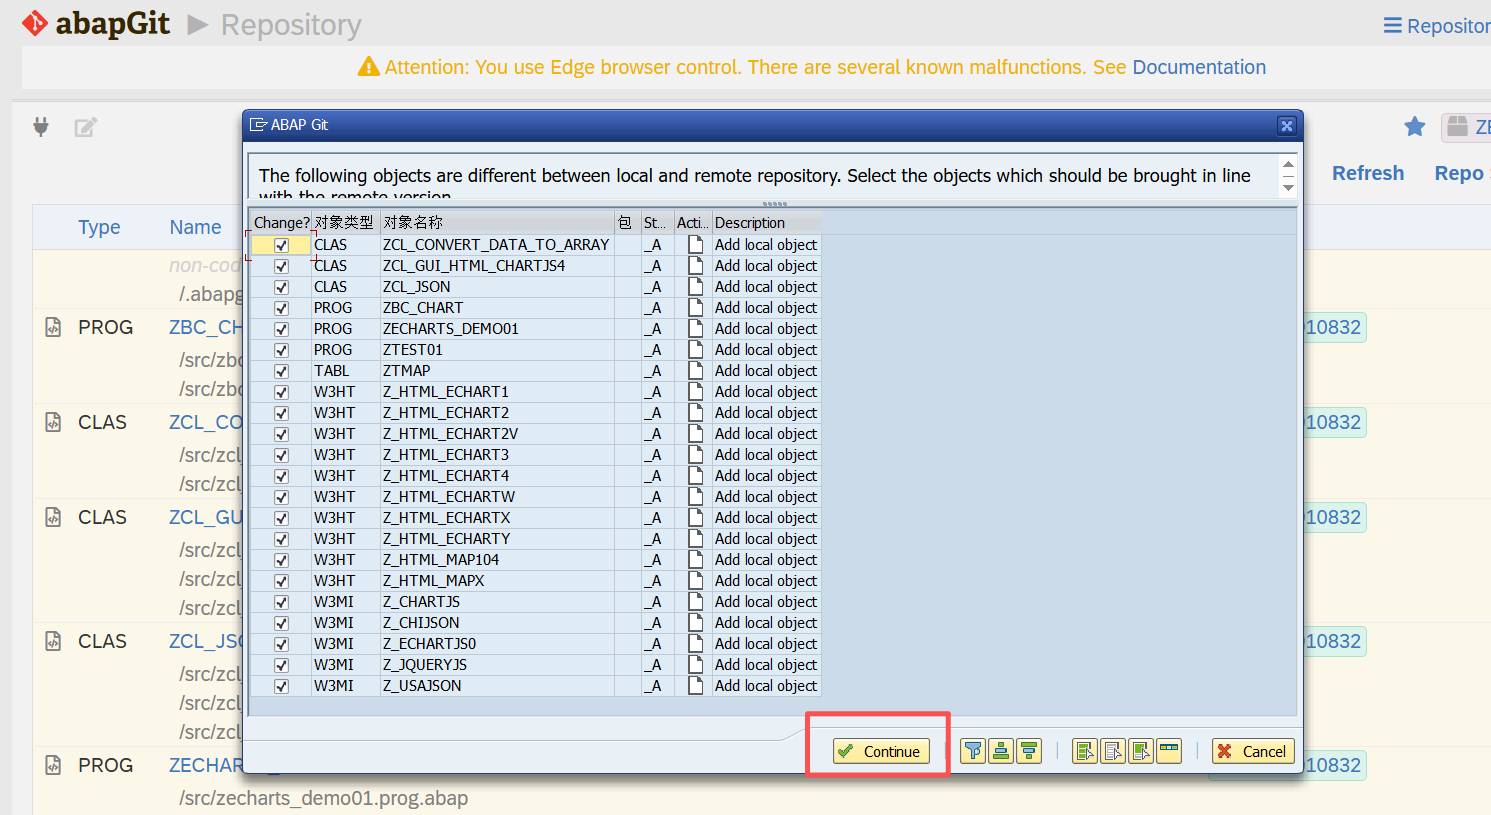Viewport: 1491px width, 815px height.
Task: Click the Type column header in the repository list
Action: (99, 227)
